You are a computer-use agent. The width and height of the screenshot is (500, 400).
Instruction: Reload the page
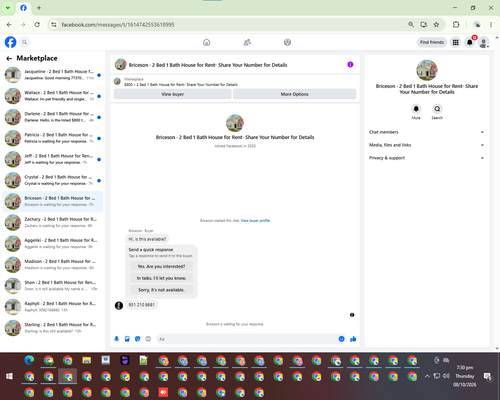pos(37,25)
